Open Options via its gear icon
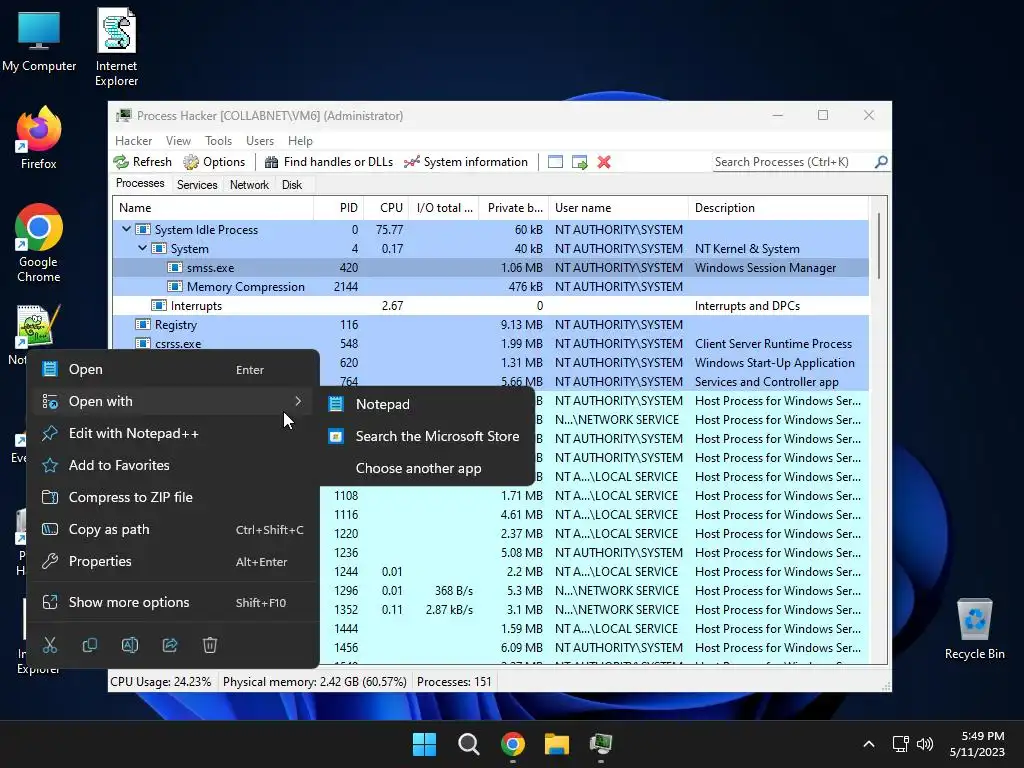The width and height of the screenshot is (1024, 768). click(x=191, y=162)
